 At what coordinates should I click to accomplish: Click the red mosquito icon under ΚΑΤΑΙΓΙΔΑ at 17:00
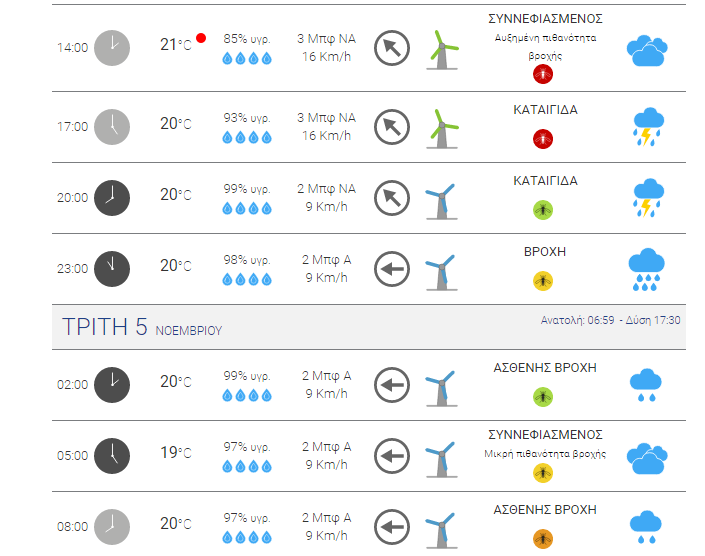[543, 138]
